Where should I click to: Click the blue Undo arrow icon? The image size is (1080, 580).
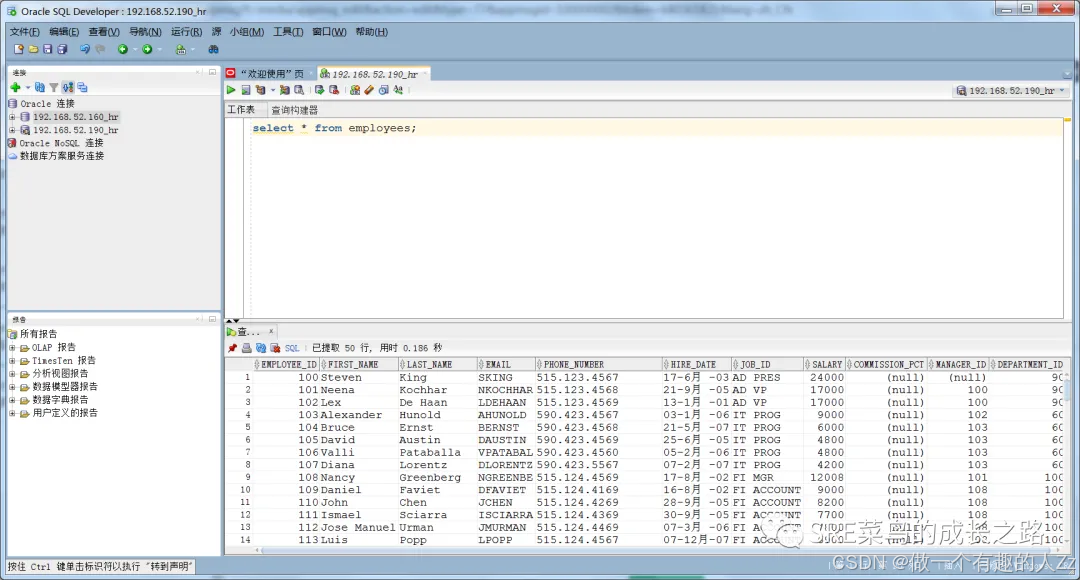coord(85,49)
